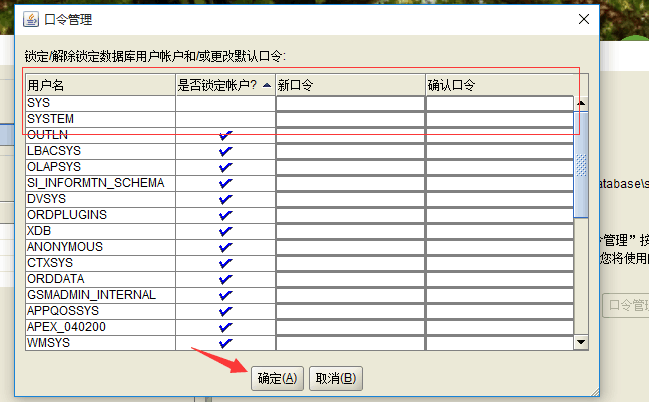Click new password field for SYSTEM
Image resolution: width=649 pixels, height=402 pixels.
(351, 120)
